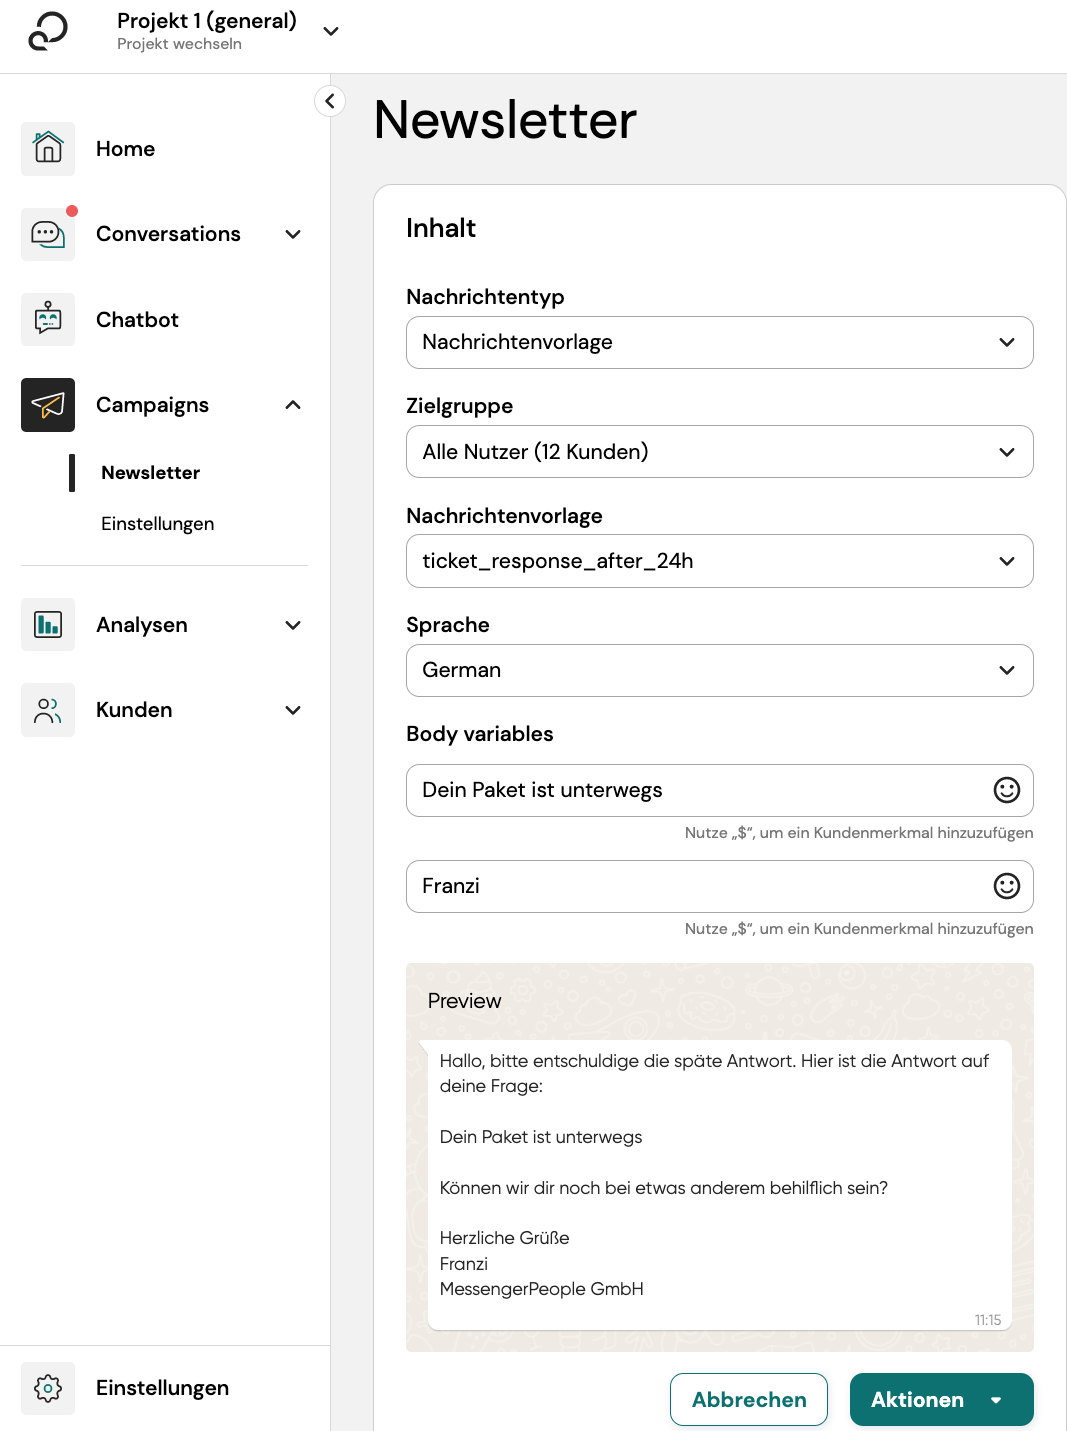Select the Chatbot robot icon
Screen dimensions: 1067x1431
(x=47, y=319)
